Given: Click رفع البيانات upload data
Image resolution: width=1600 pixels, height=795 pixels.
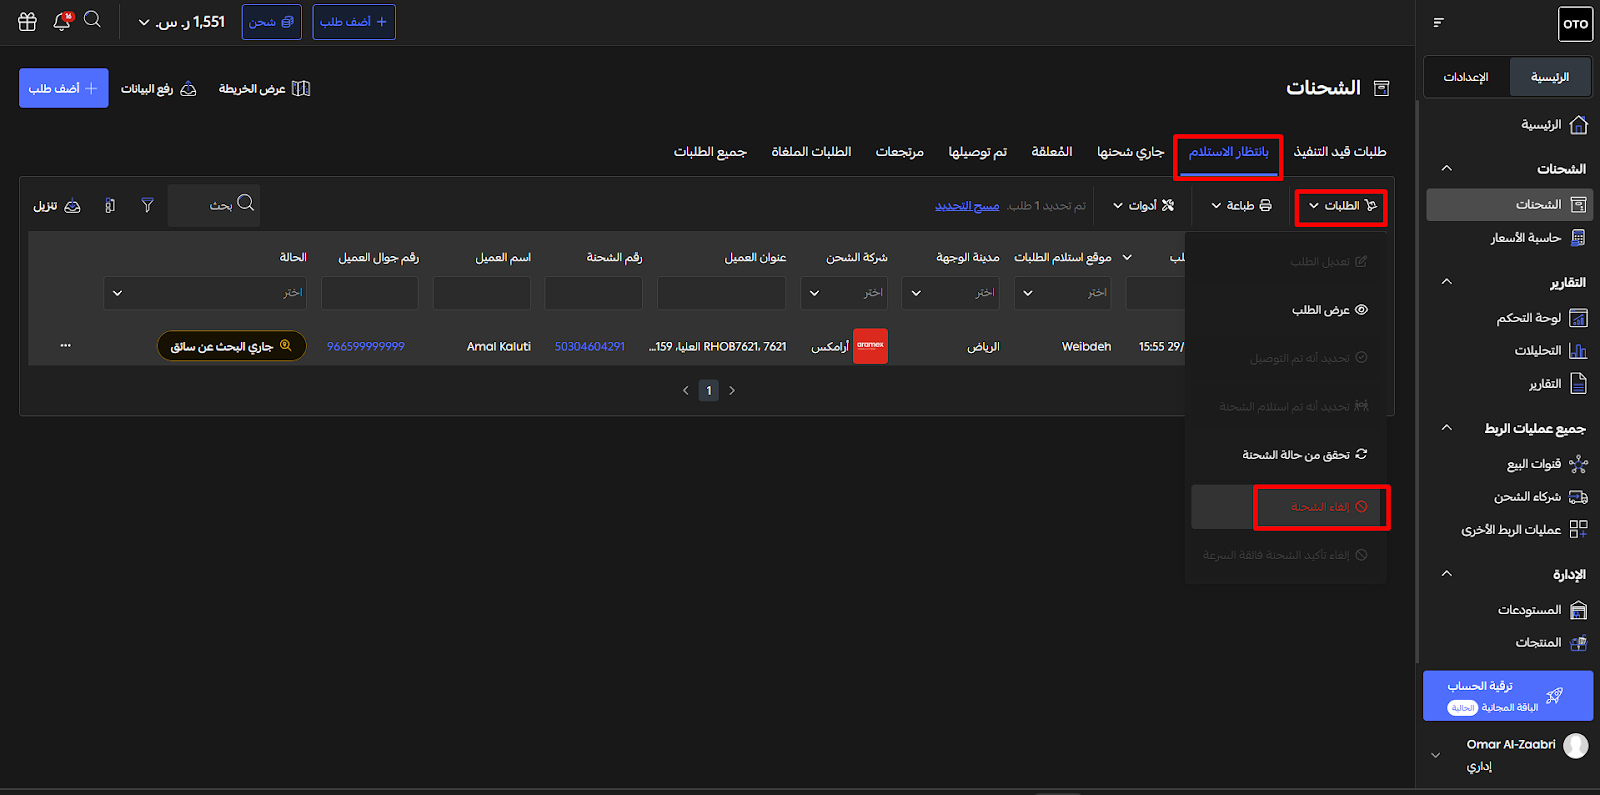Looking at the screenshot, I should [x=158, y=89].
